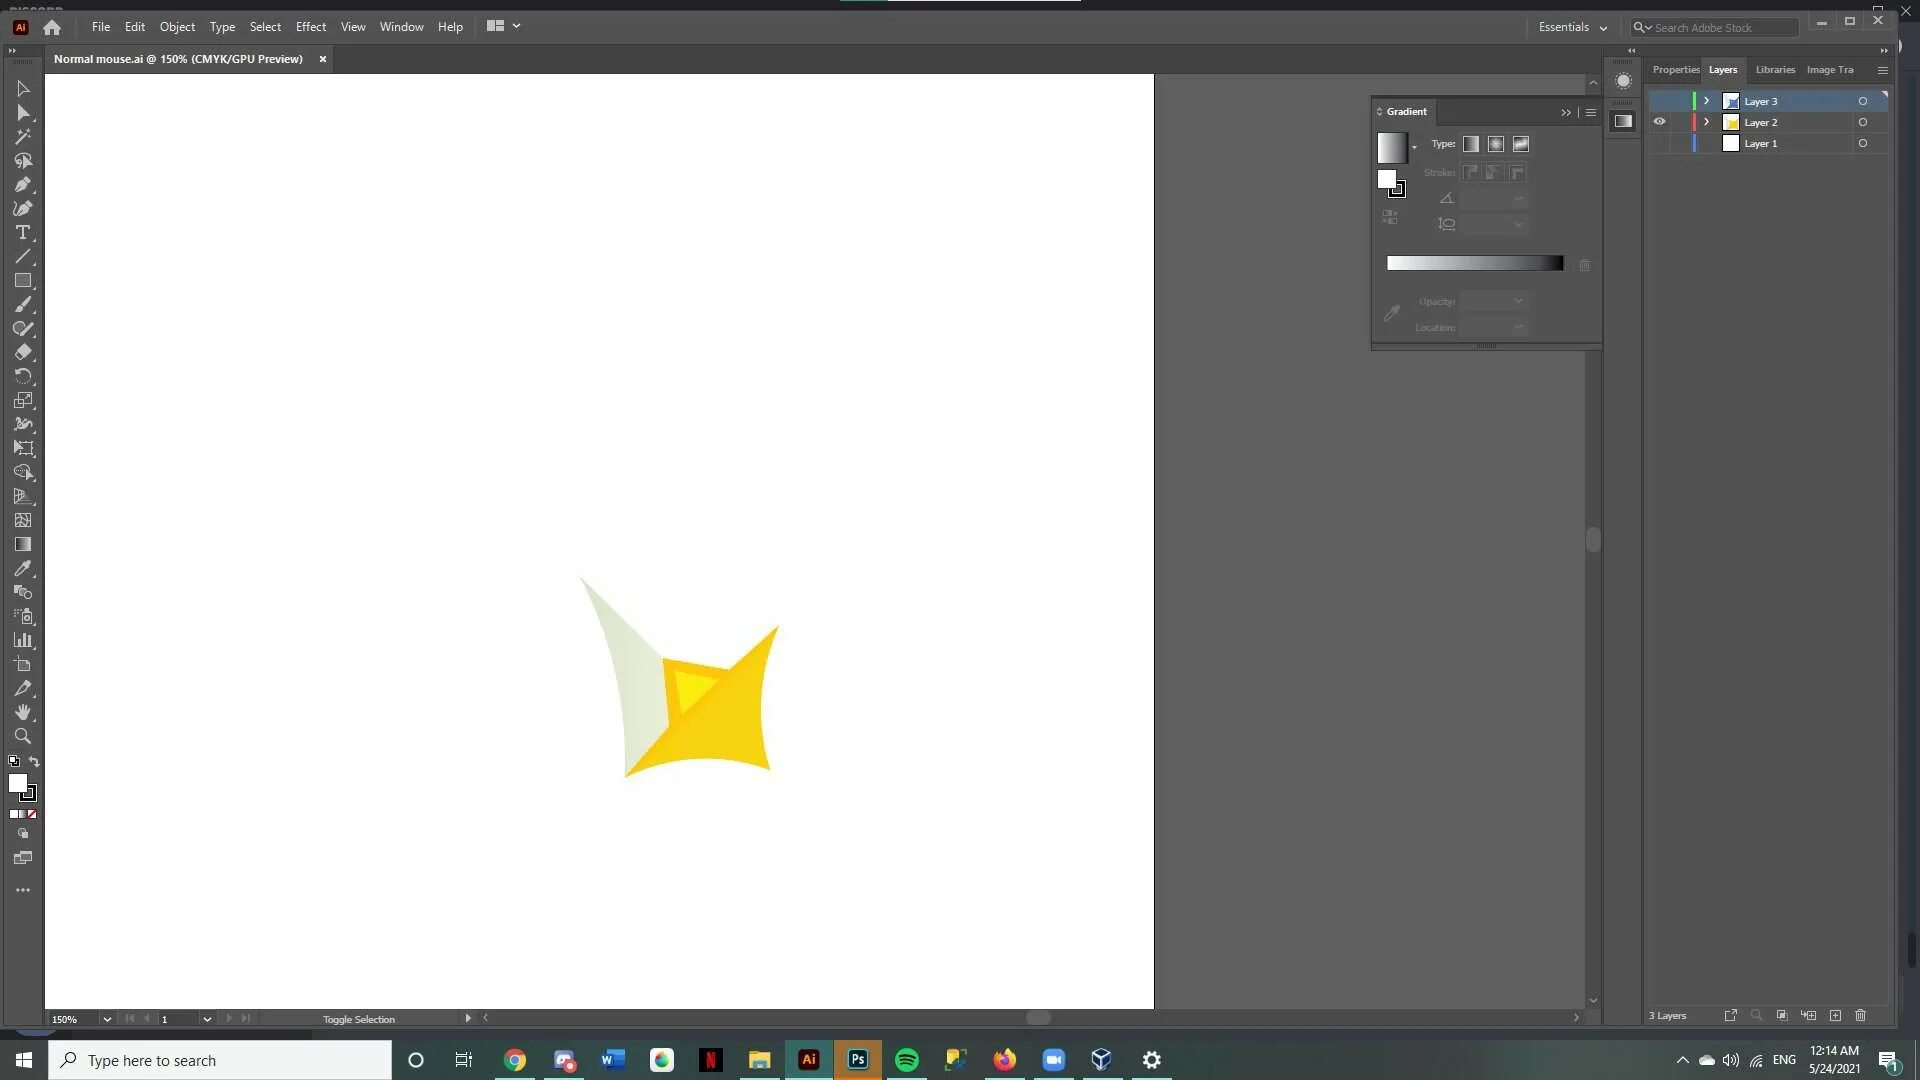Toggle visibility box for Layer 3

click(1659, 101)
